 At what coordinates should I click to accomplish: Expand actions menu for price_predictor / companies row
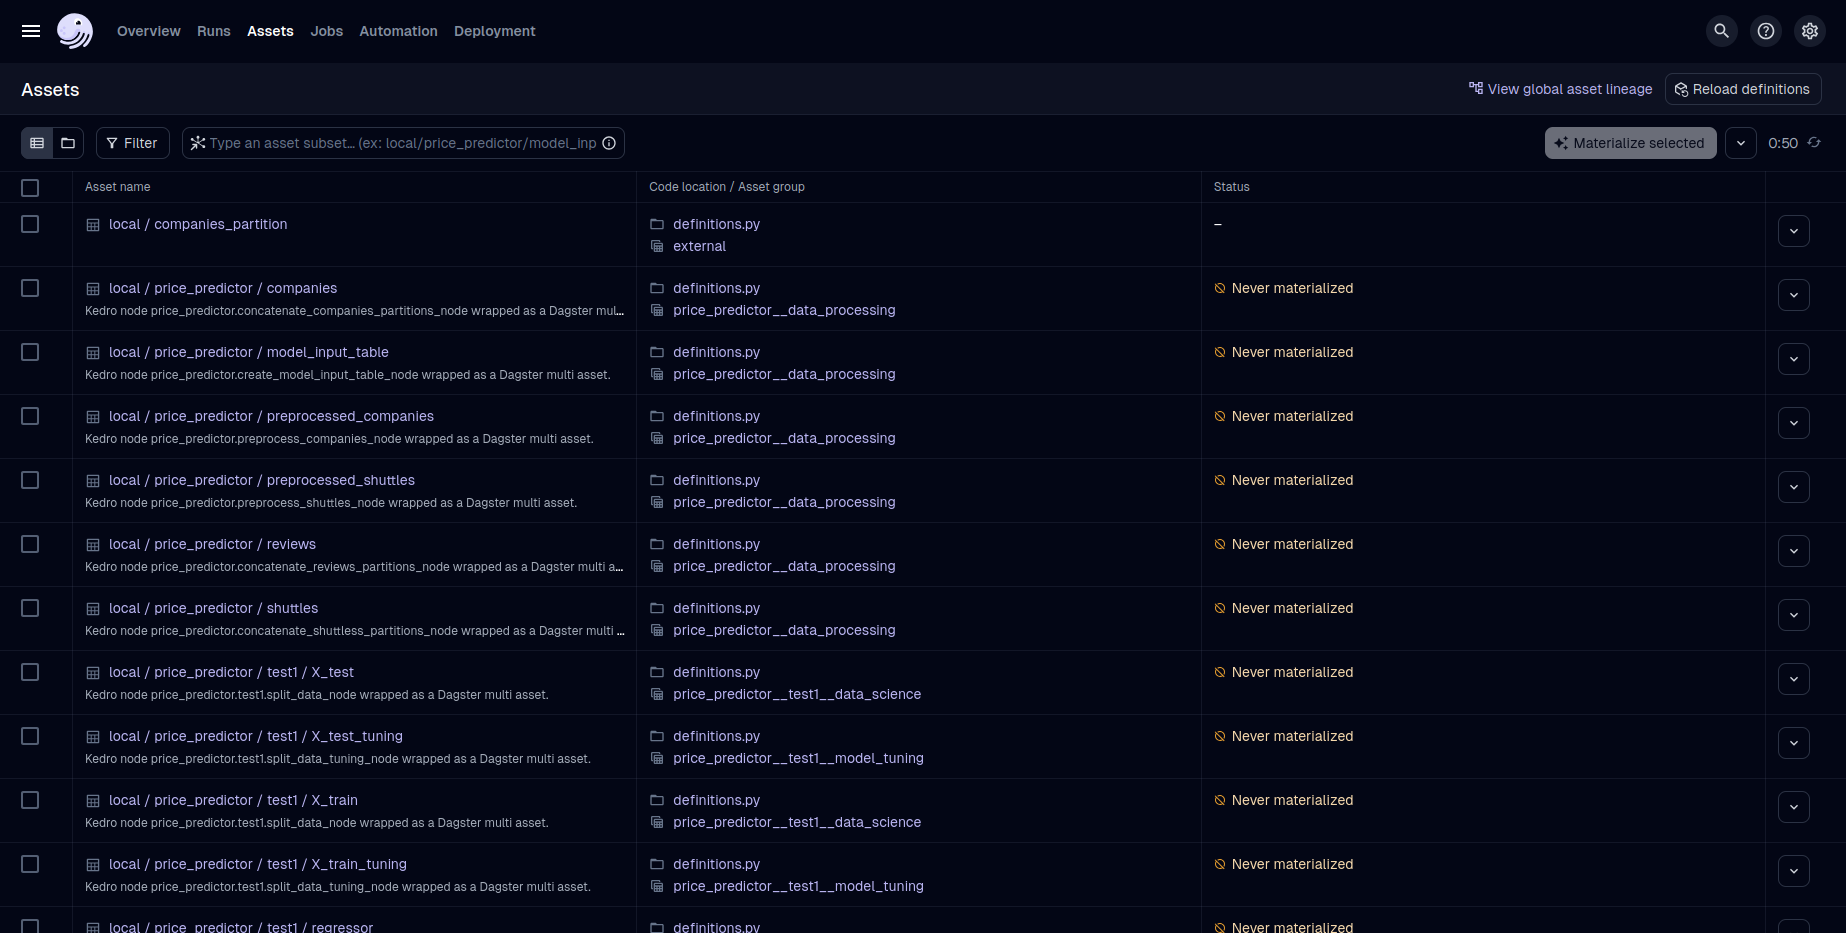pos(1794,295)
